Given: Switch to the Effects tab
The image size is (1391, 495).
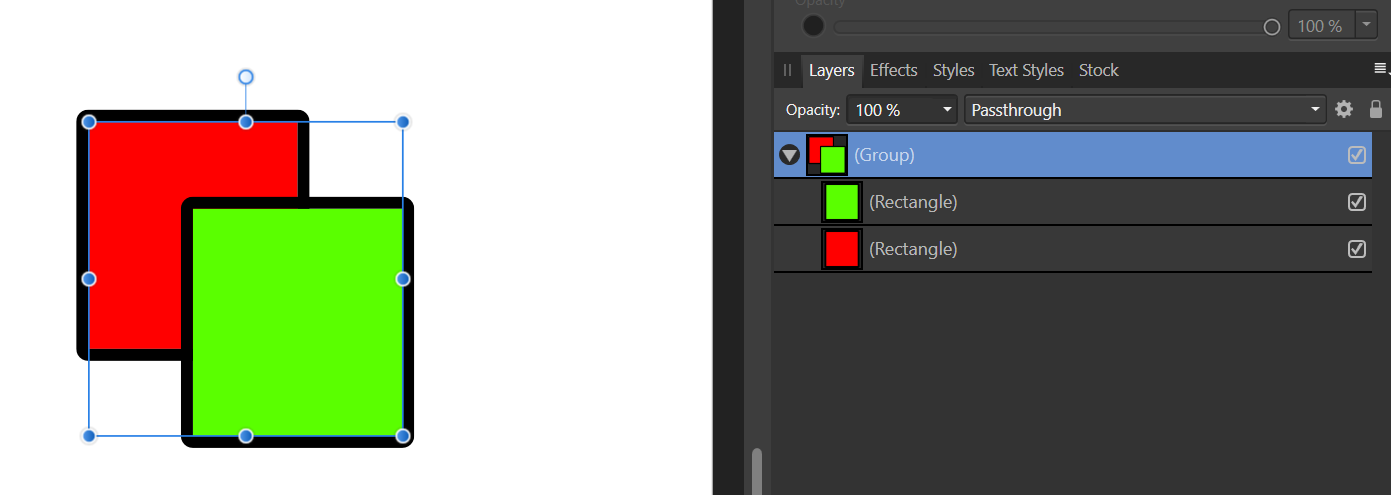Looking at the screenshot, I should pos(893,70).
